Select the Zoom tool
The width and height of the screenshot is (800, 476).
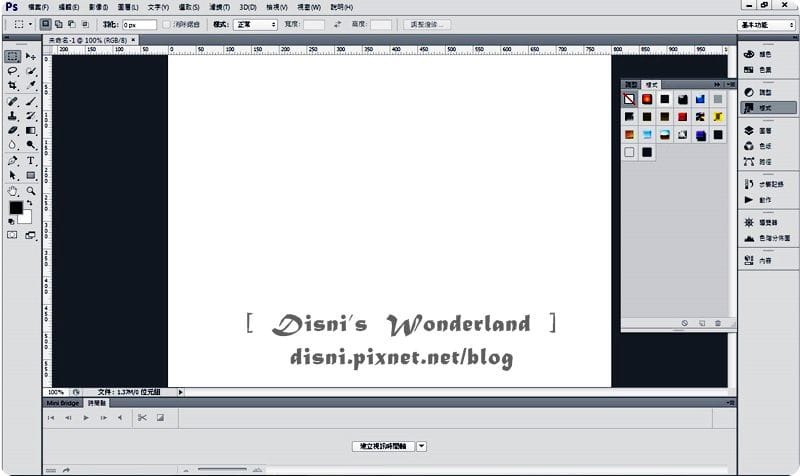pyautogui.click(x=31, y=191)
